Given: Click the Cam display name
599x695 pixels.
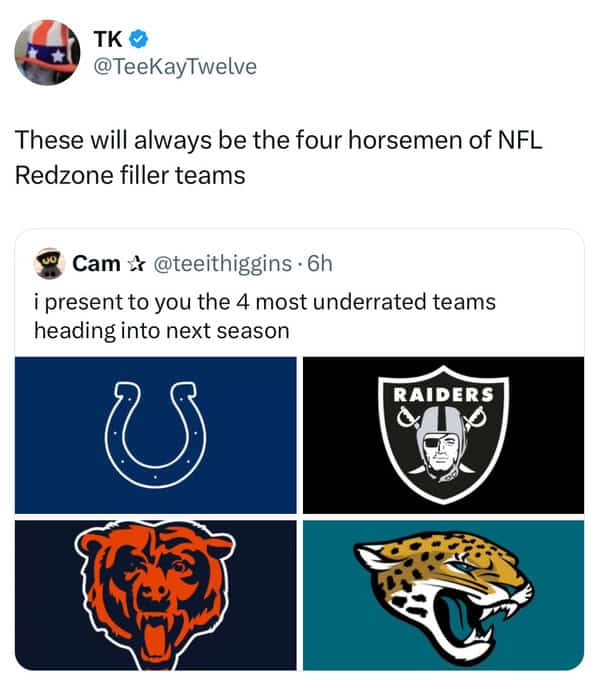Looking at the screenshot, I should [x=96, y=264].
